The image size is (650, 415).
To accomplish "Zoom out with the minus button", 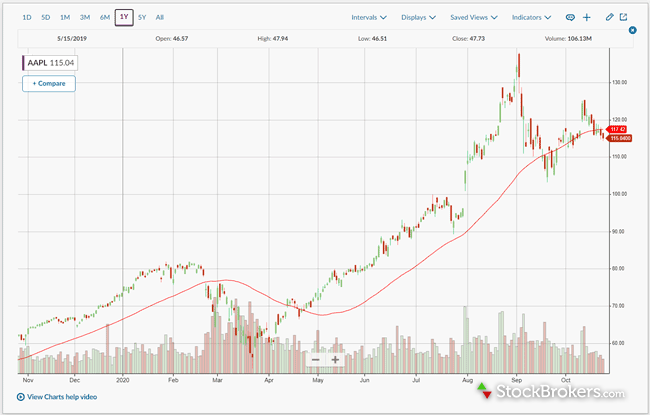I will click(316, 360).
